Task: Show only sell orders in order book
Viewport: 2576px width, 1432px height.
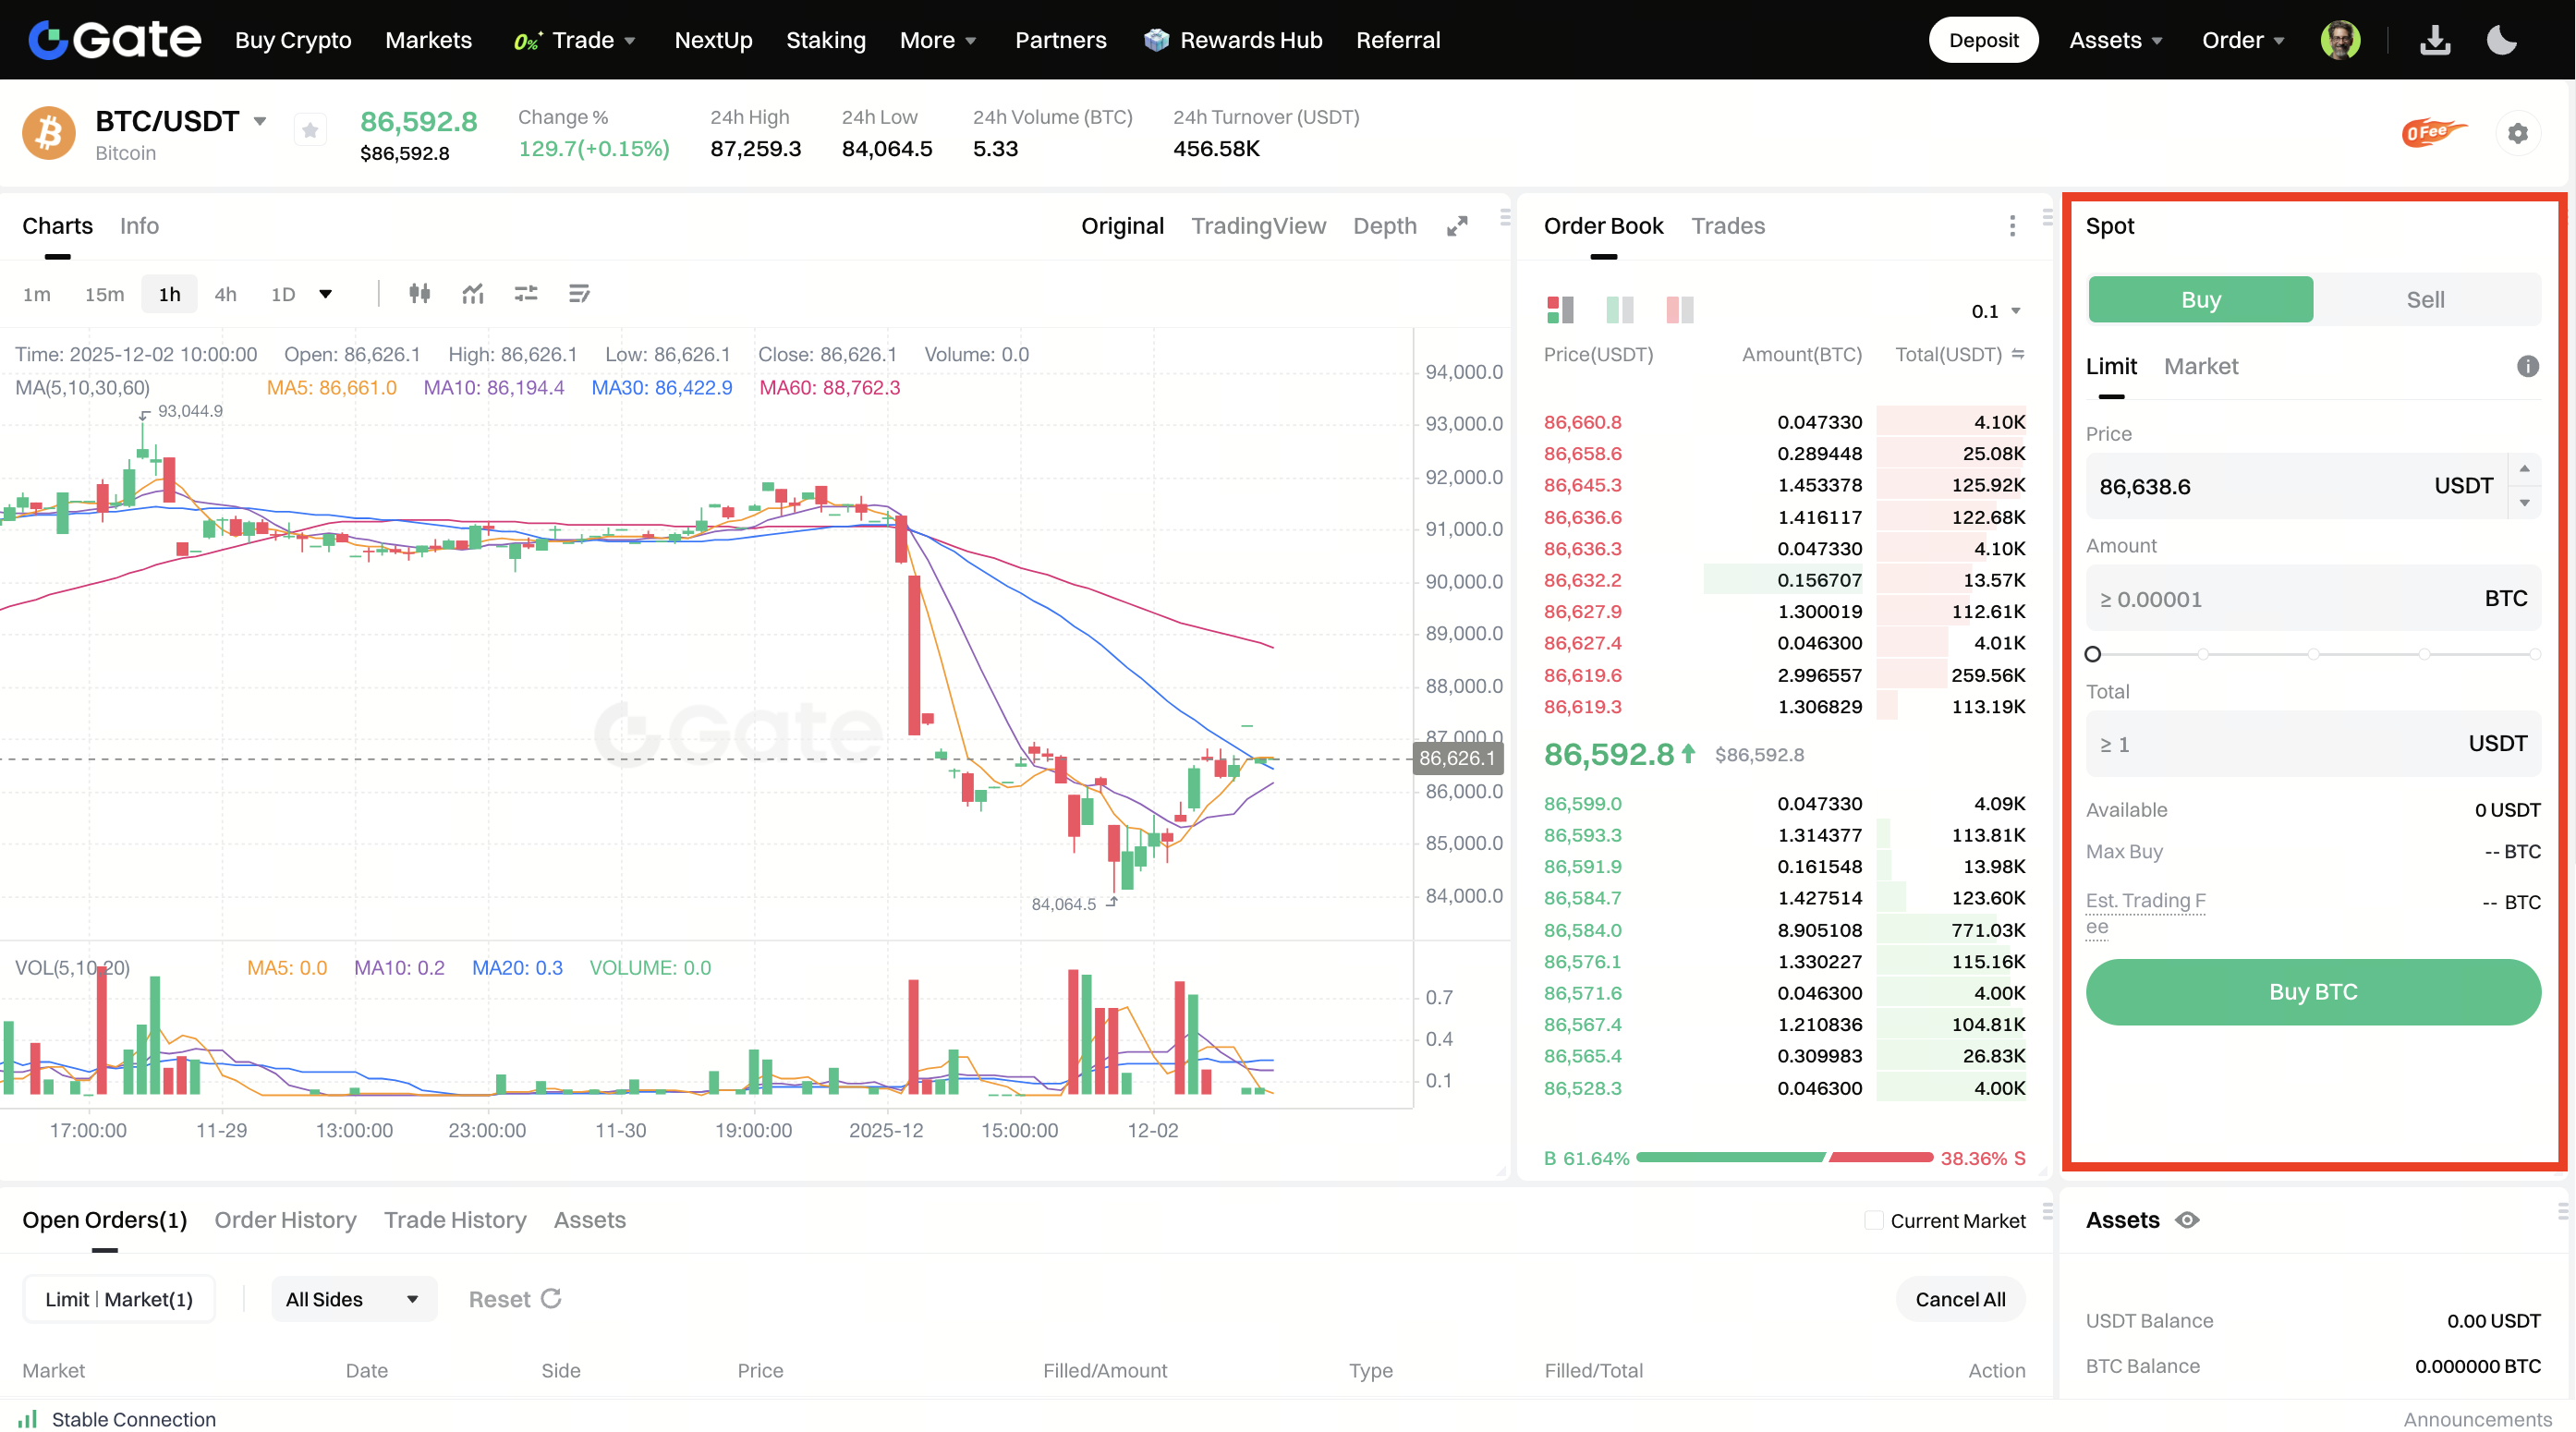Action: click(x=1680, y=310)
